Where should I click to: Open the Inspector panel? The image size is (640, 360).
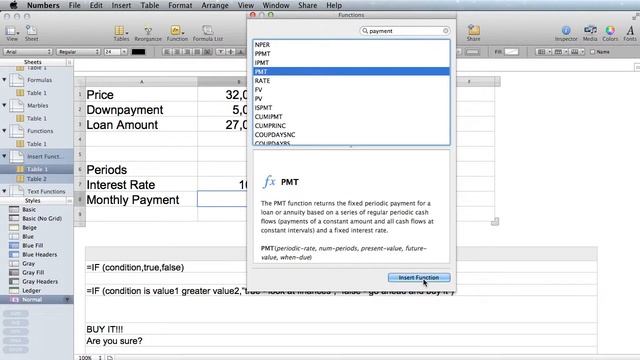[x=566, y=33]
